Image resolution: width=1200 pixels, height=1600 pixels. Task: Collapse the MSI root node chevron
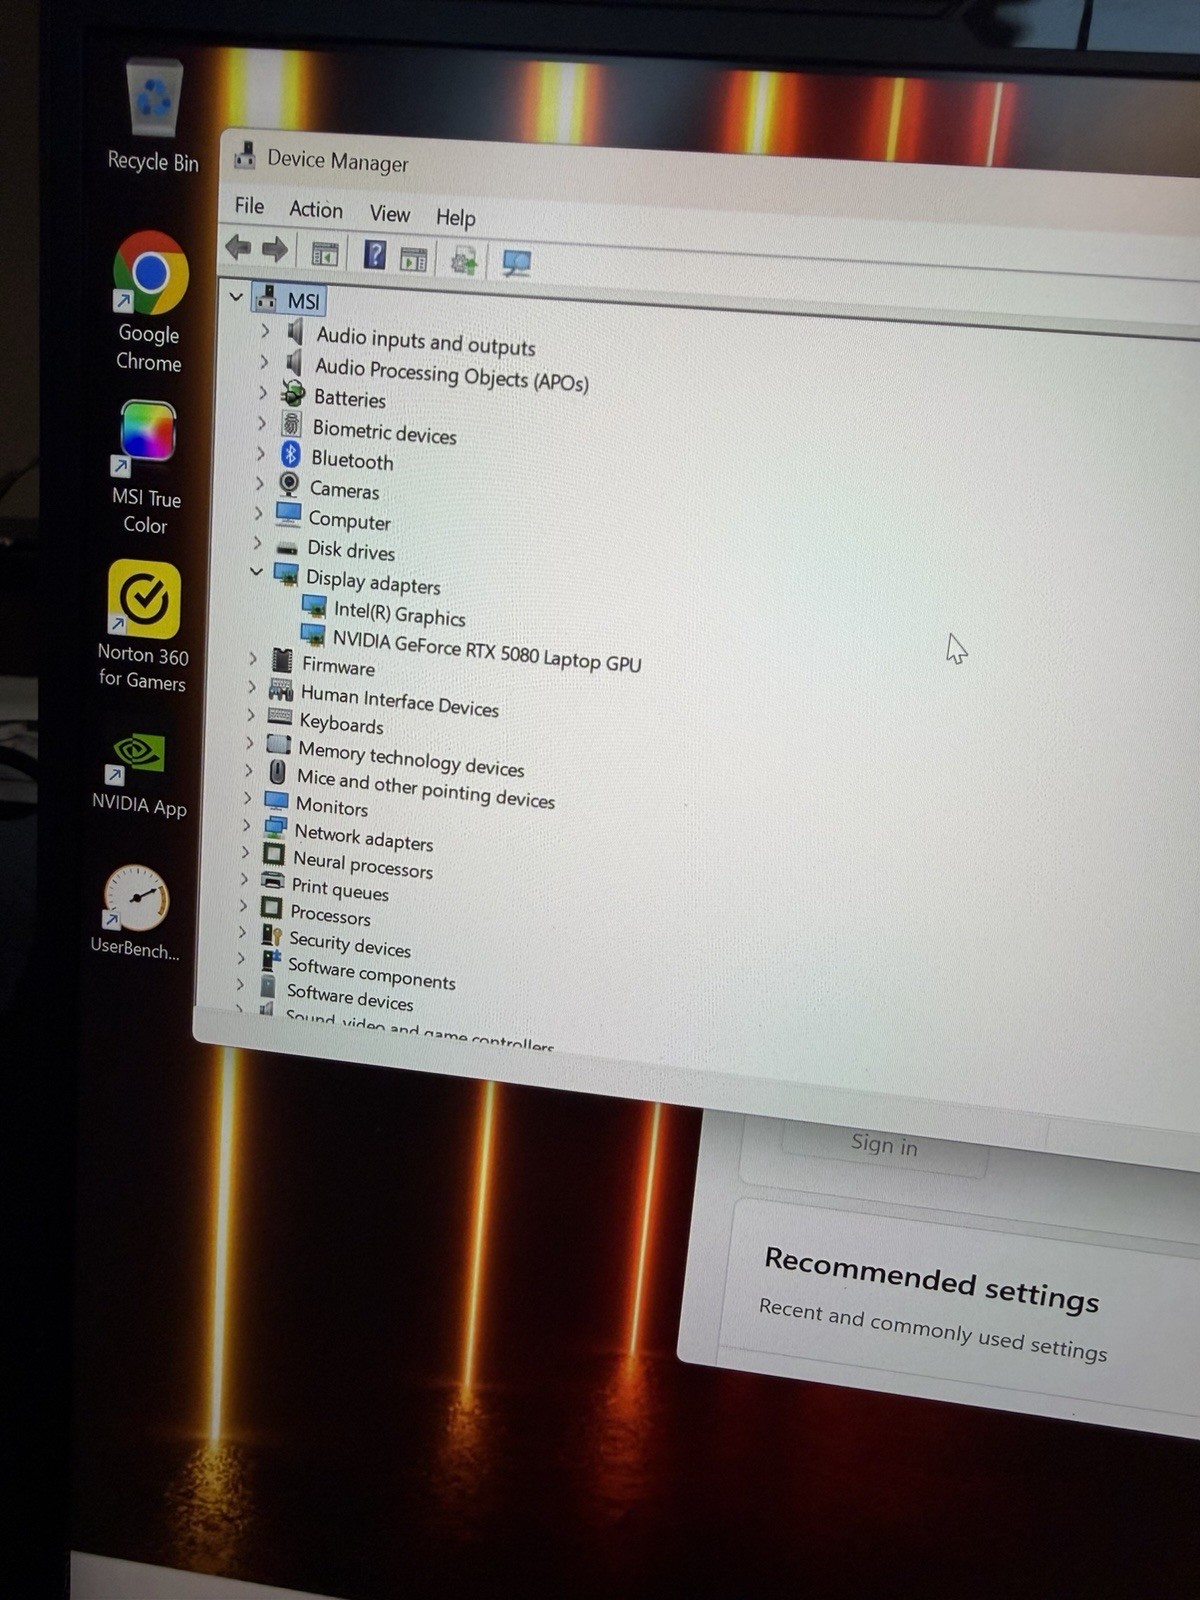tap(236, 297)
